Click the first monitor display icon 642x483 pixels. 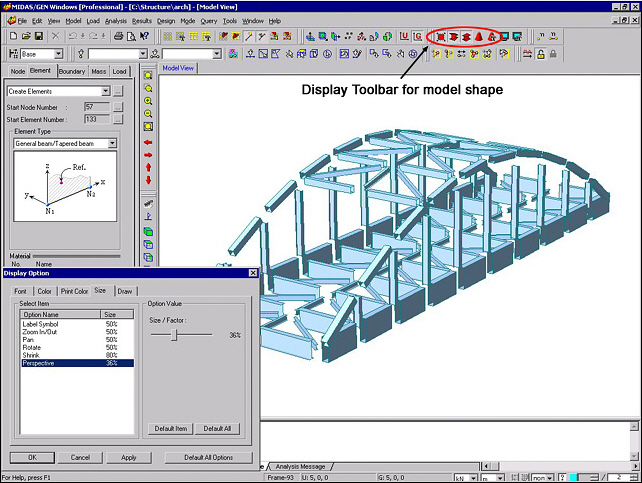(x=504, y=37)
